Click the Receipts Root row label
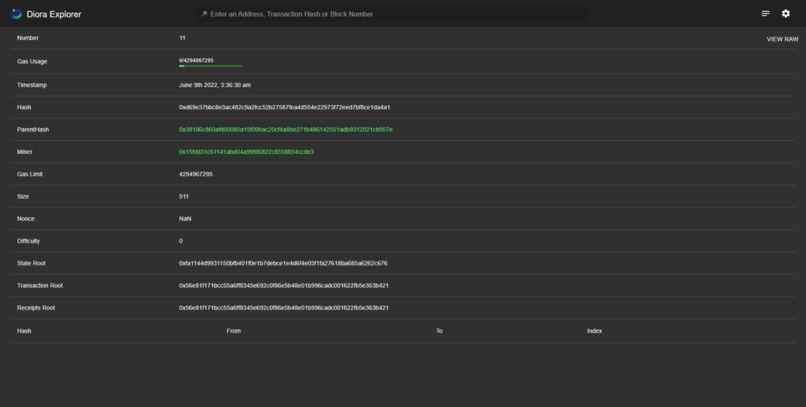This screenshot has height=407, width=806. pyautogui.click(x=36, y=307)
